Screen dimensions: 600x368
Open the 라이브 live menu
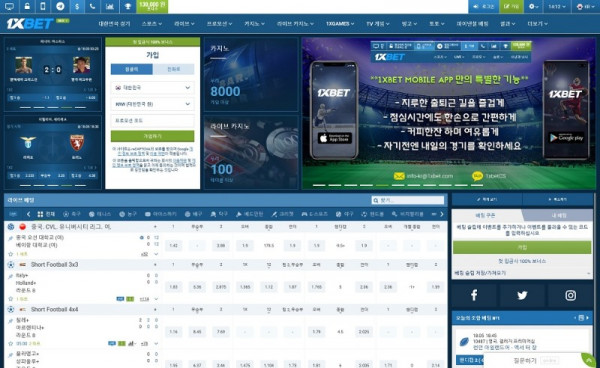(184, 24)
